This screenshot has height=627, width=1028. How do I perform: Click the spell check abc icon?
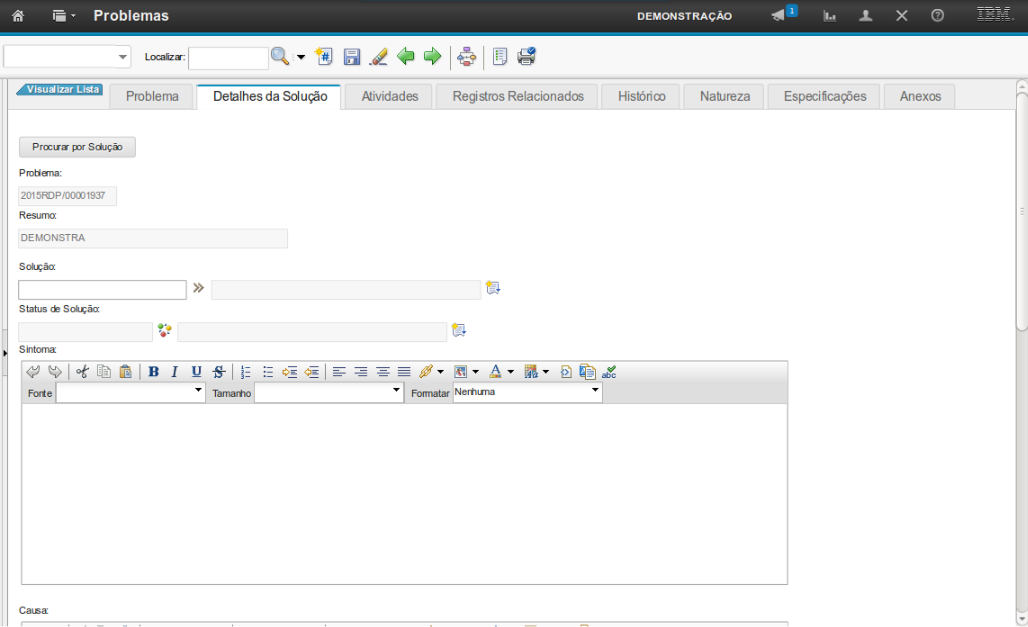pyautogui.click(x=609, y=372)
